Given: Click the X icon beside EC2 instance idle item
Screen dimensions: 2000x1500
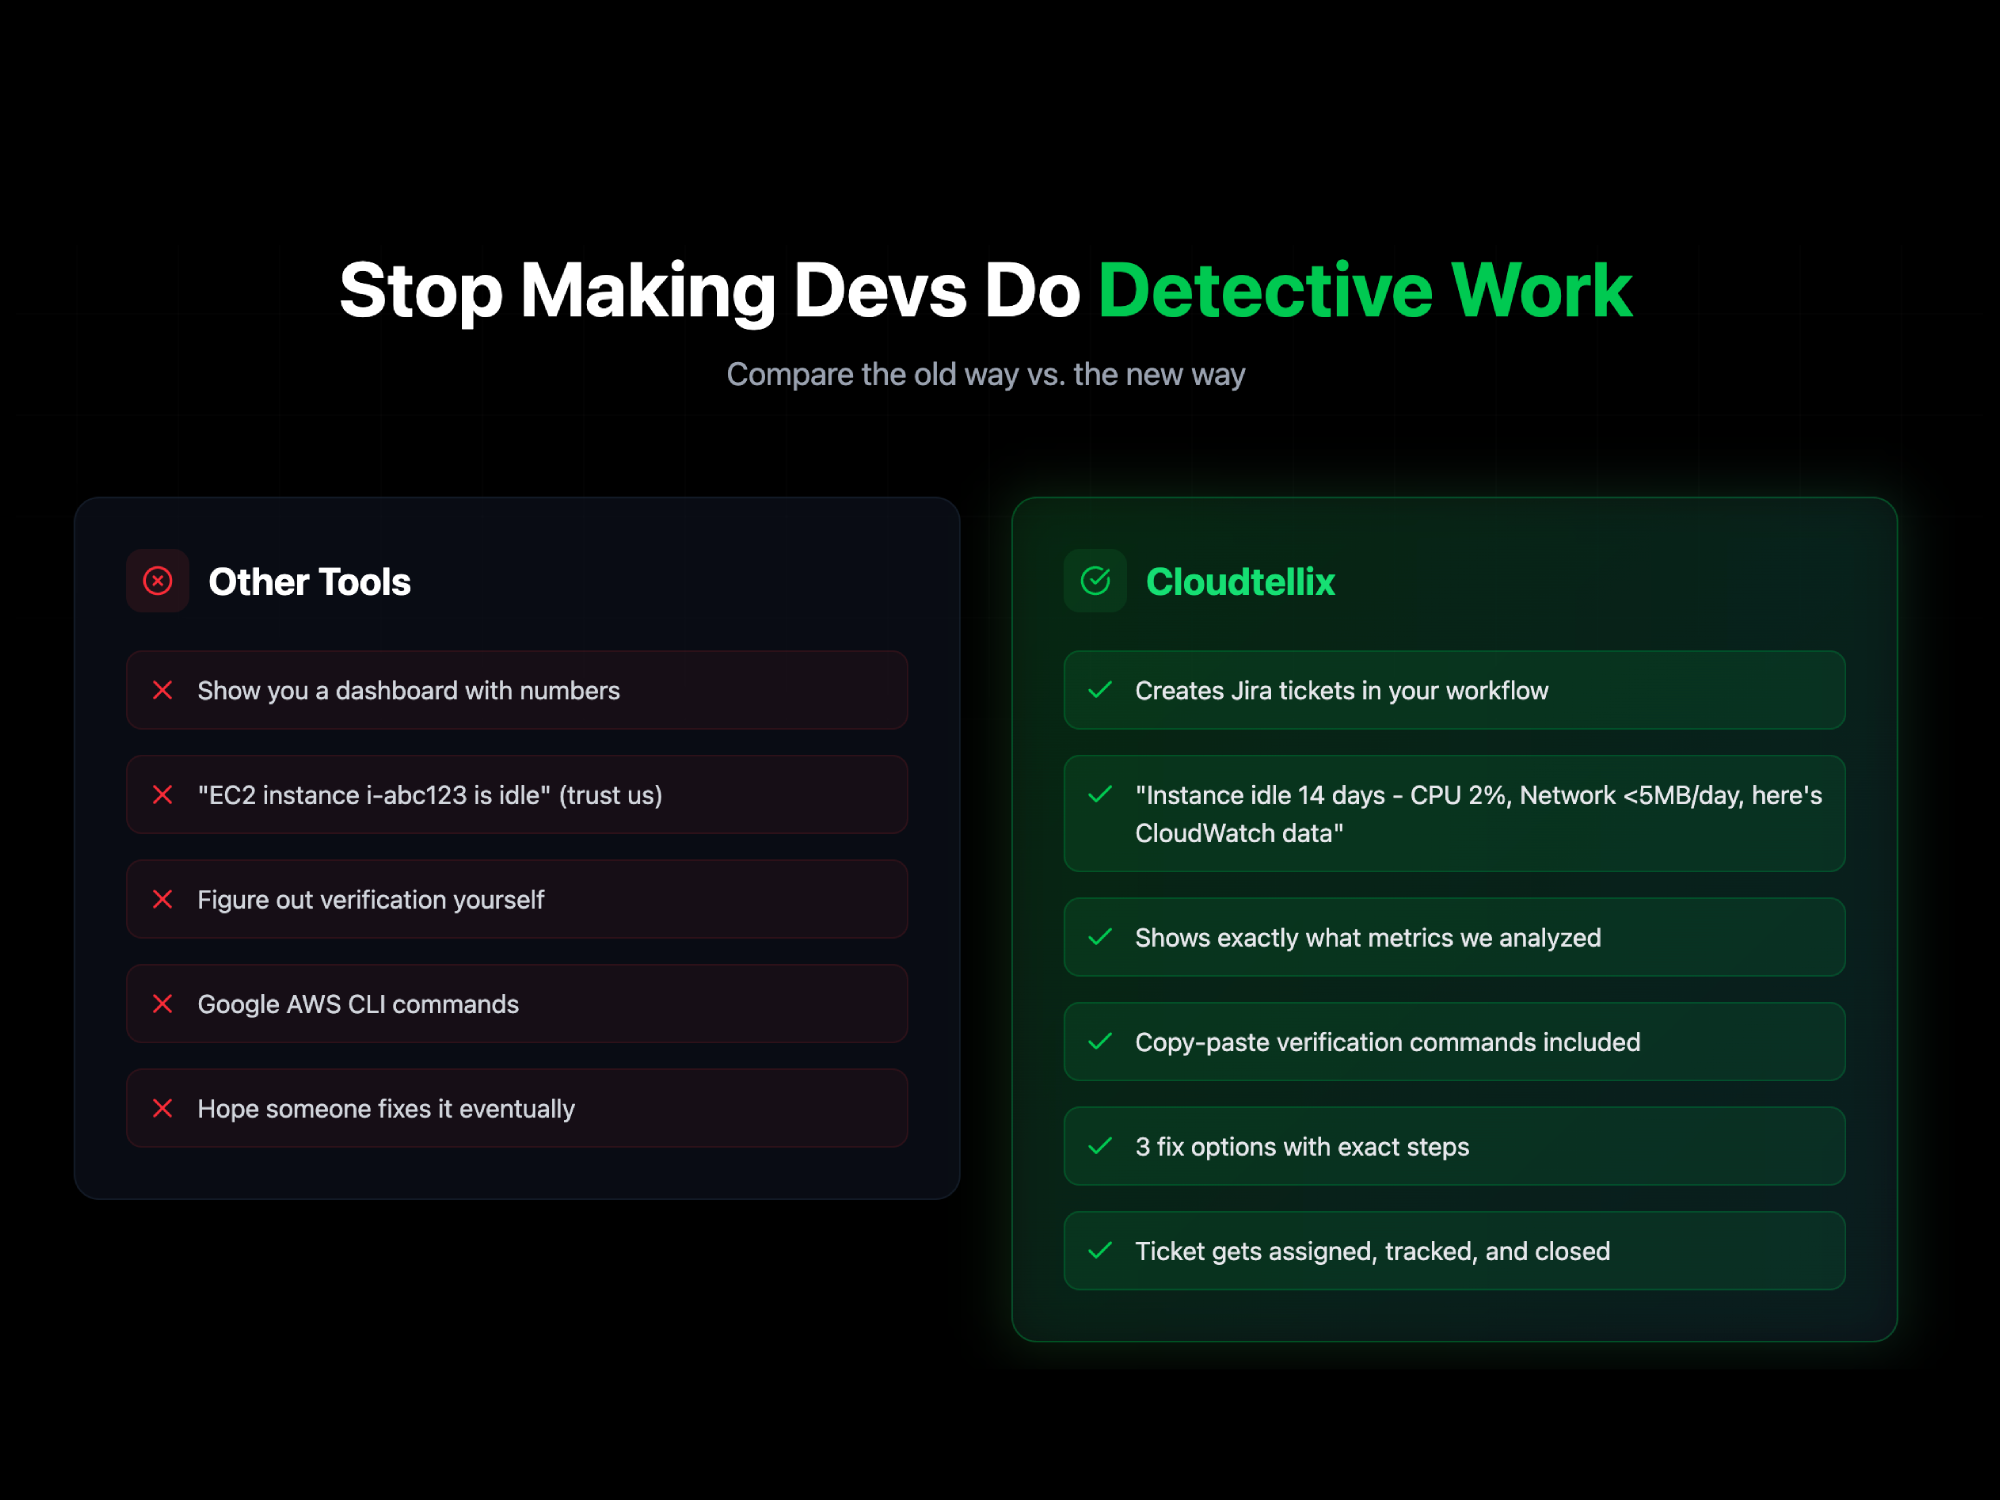Looking at the screenshot, I should (x=163, y=795).
